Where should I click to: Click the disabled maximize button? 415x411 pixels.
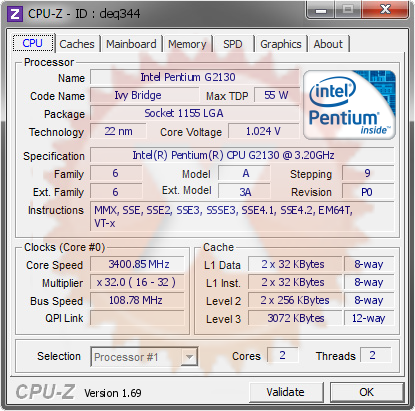[x=348, y=10]
